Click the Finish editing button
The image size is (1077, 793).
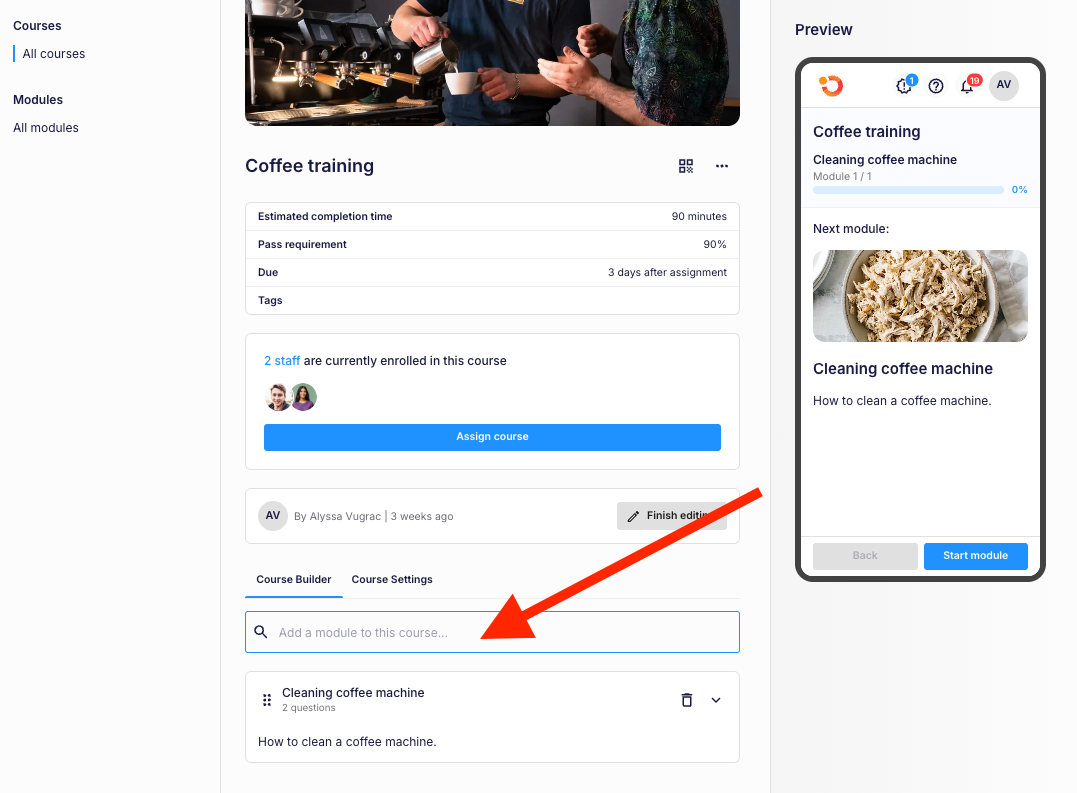[671, 516]
